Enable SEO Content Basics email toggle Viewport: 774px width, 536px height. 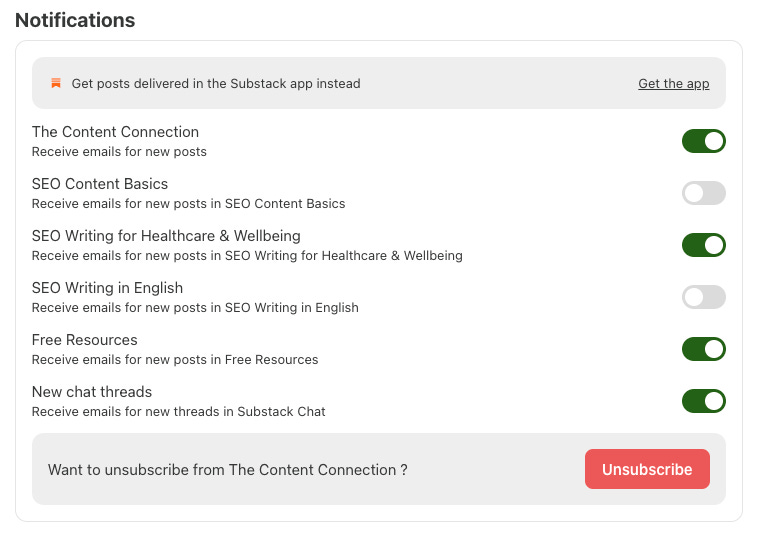703,193
